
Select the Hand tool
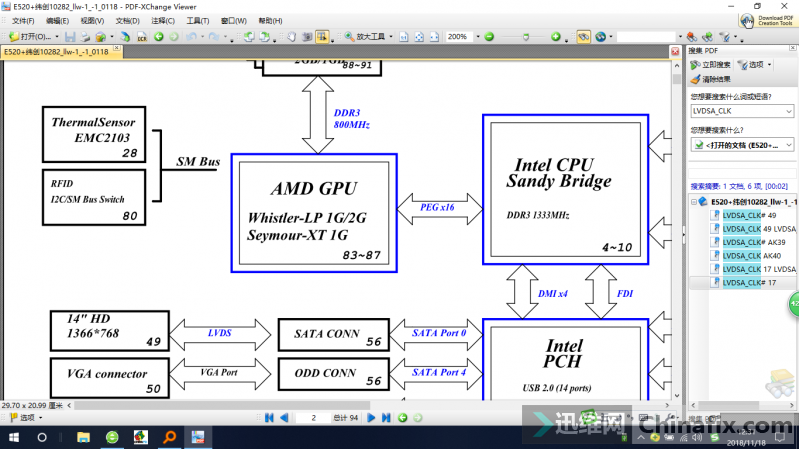point(291,37)
